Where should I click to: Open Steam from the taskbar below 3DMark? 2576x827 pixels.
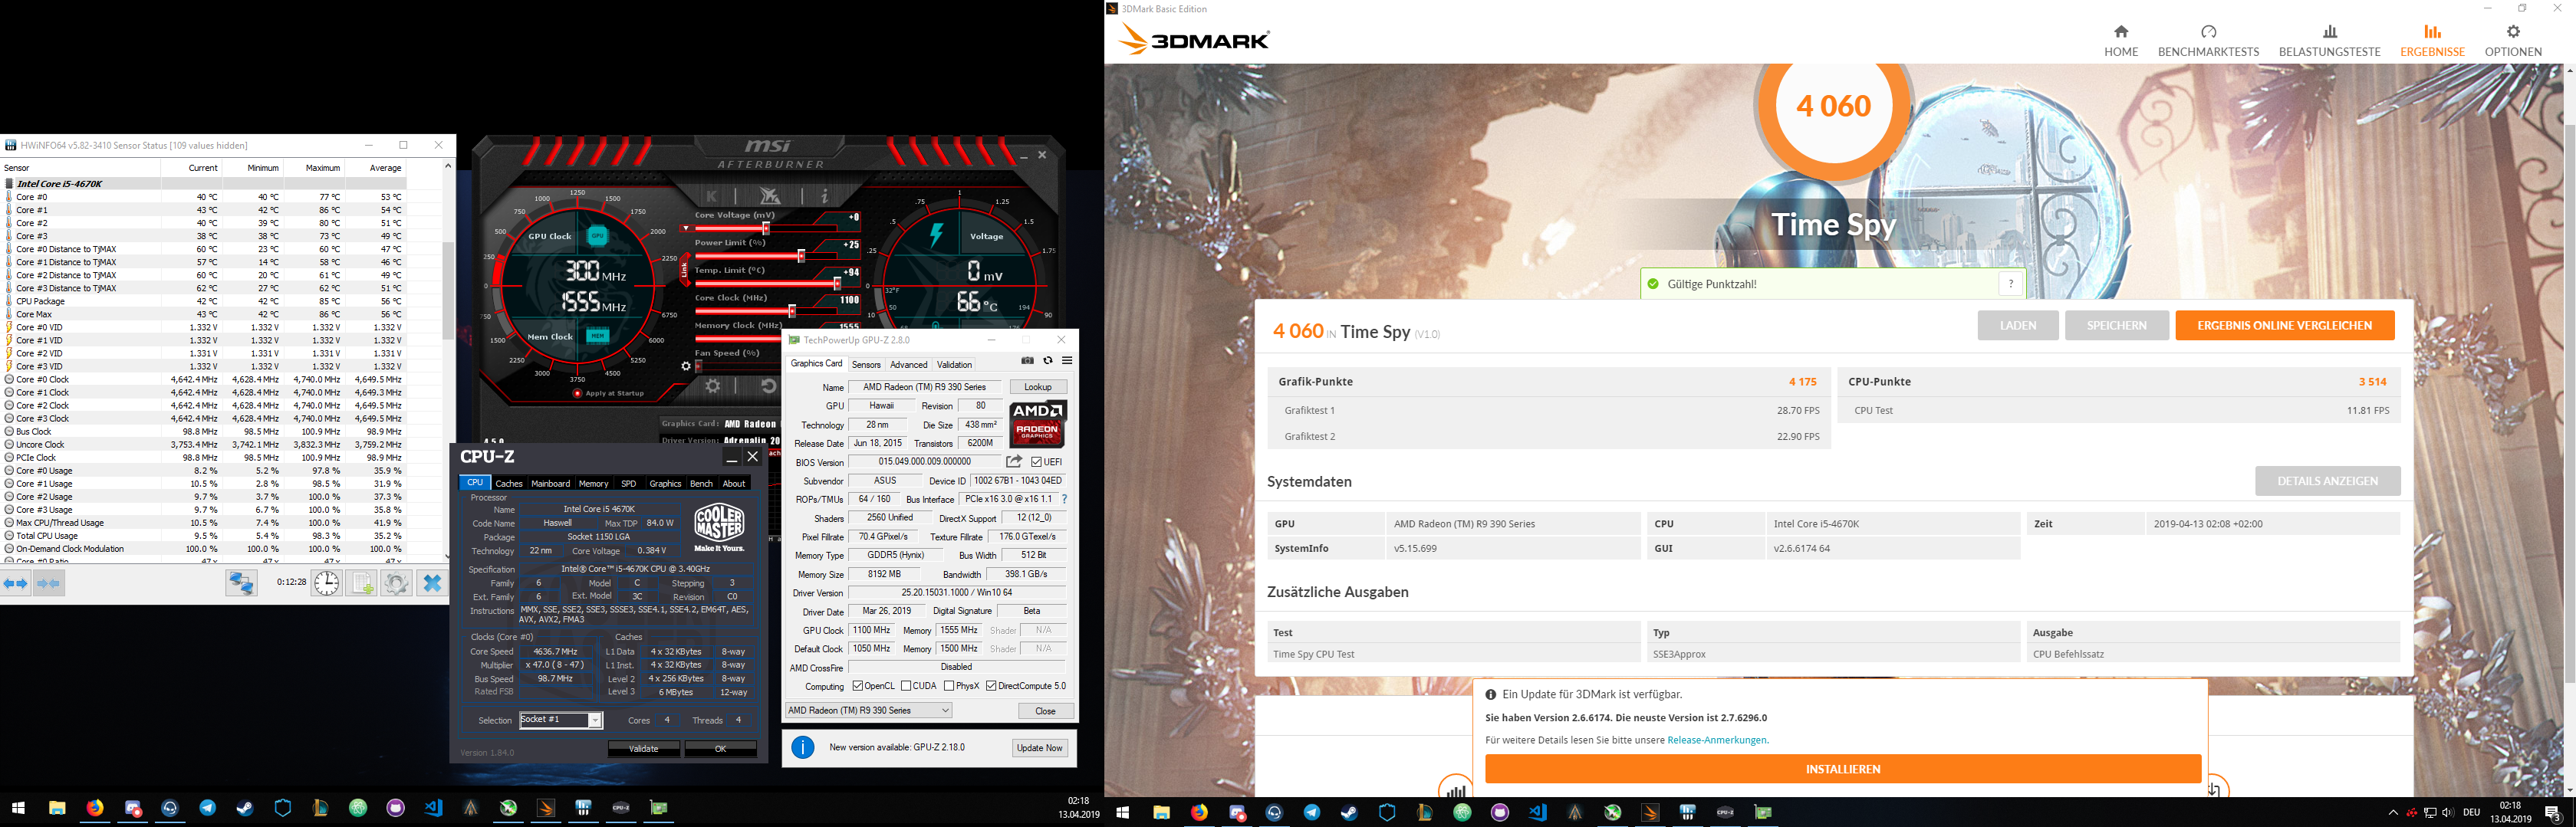pyautogui.click(x=1349, y=812)
